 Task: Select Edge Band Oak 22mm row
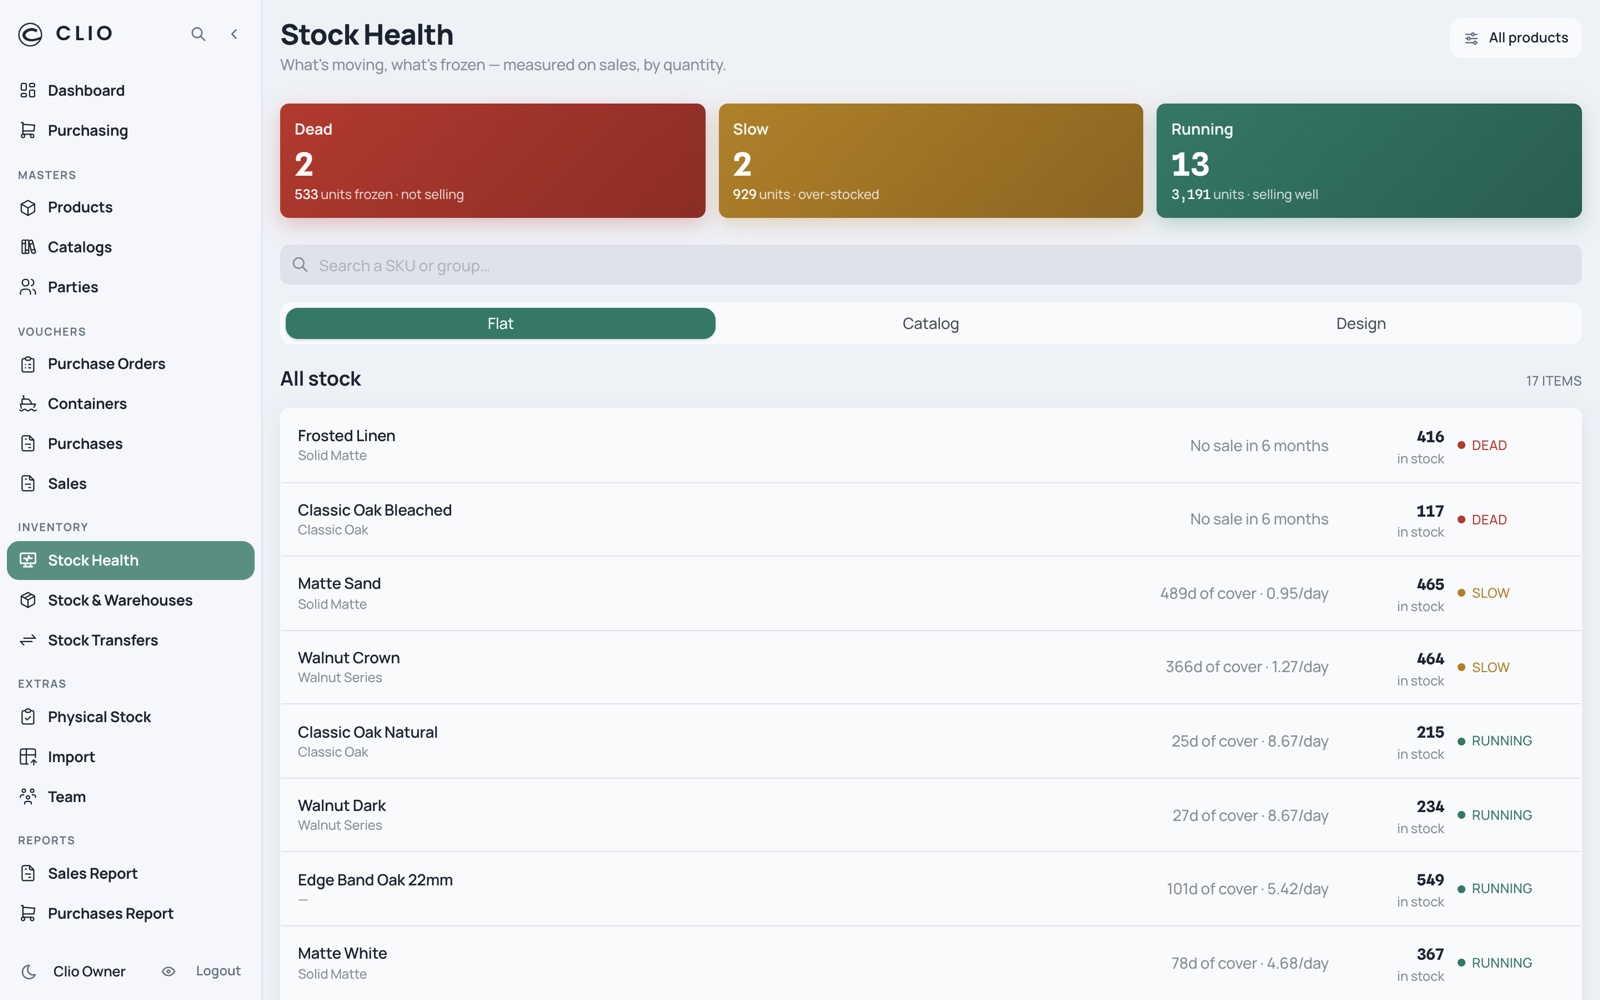(930, 889)
